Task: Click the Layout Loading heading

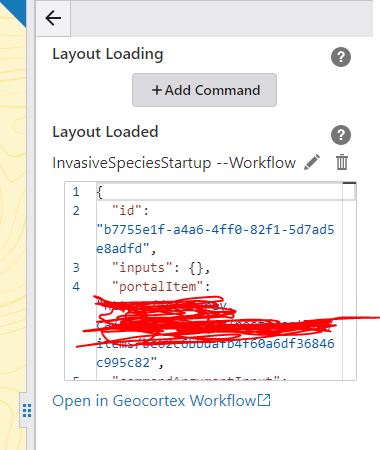Action: pos(108,54)
